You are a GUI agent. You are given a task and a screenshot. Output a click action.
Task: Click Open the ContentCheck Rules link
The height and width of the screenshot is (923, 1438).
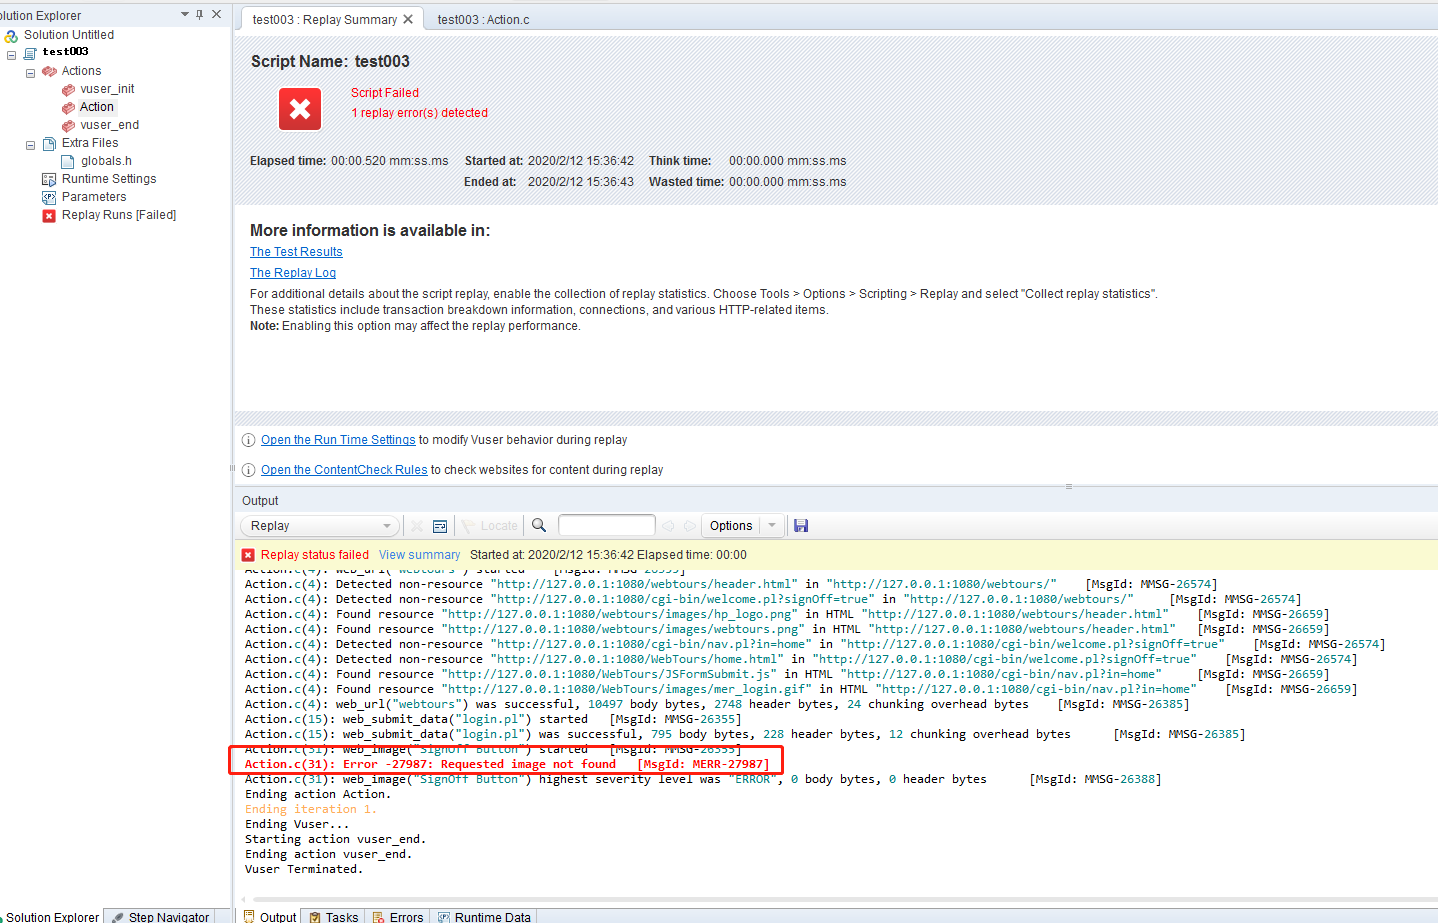pos(344,470)
